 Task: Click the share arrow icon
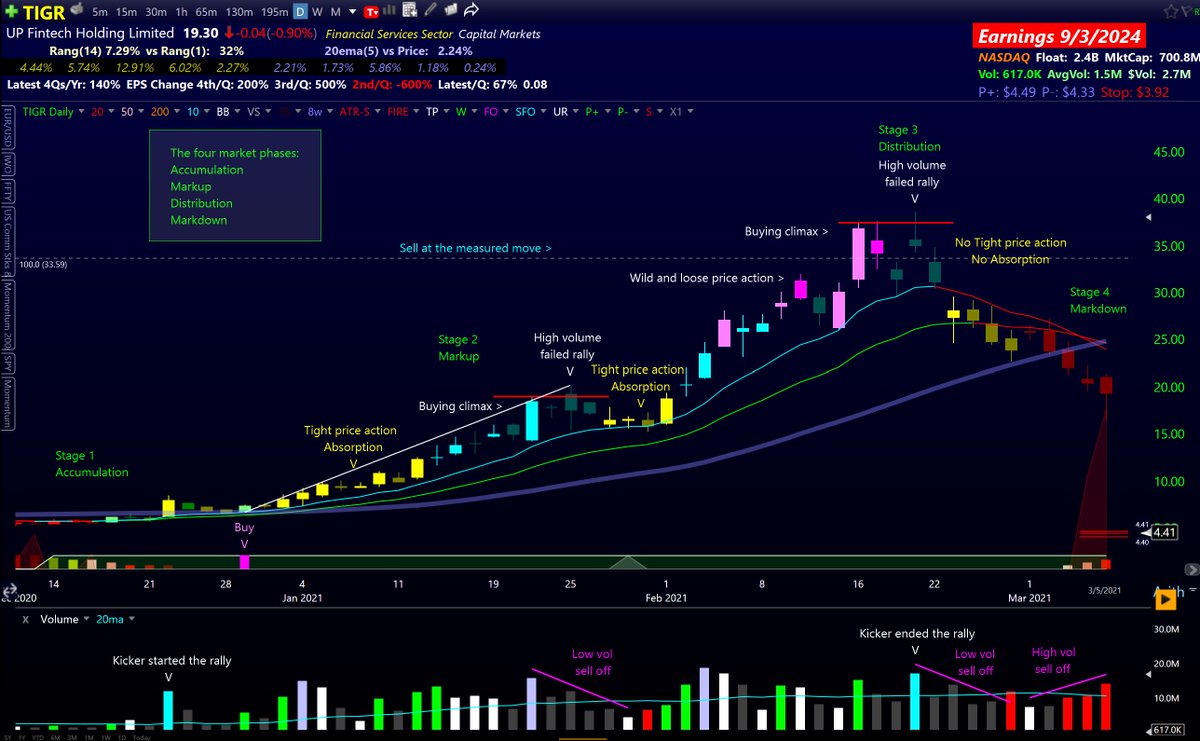click(x=472, y=10)
